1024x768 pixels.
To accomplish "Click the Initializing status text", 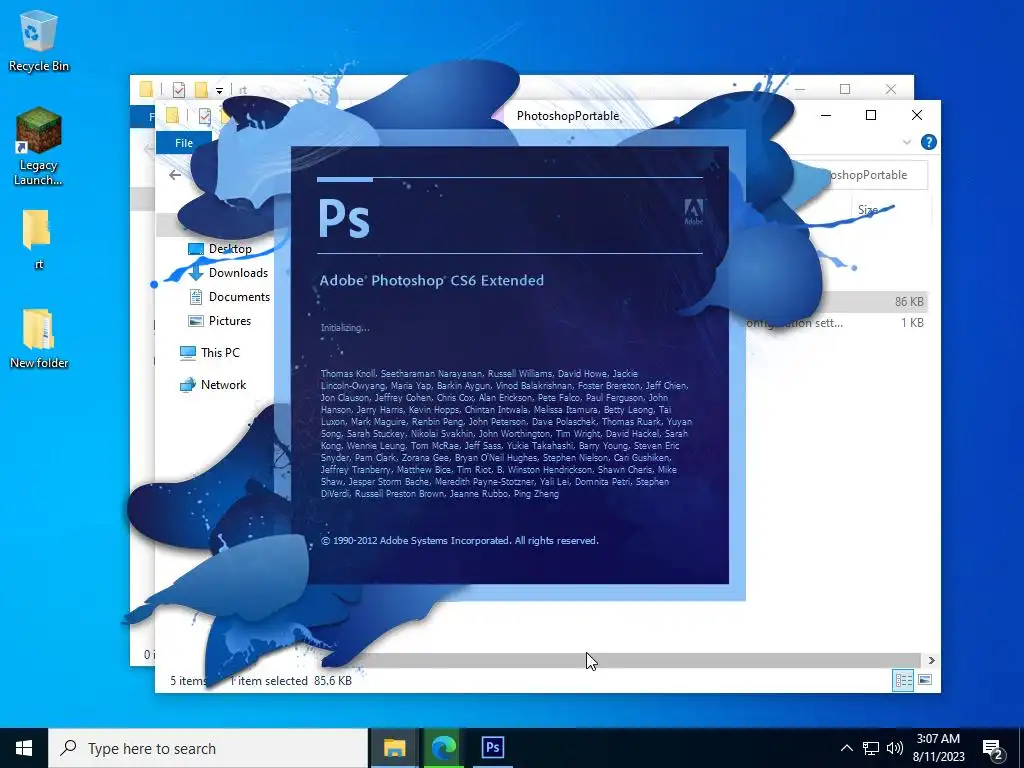I will click(x=345, y=328).
